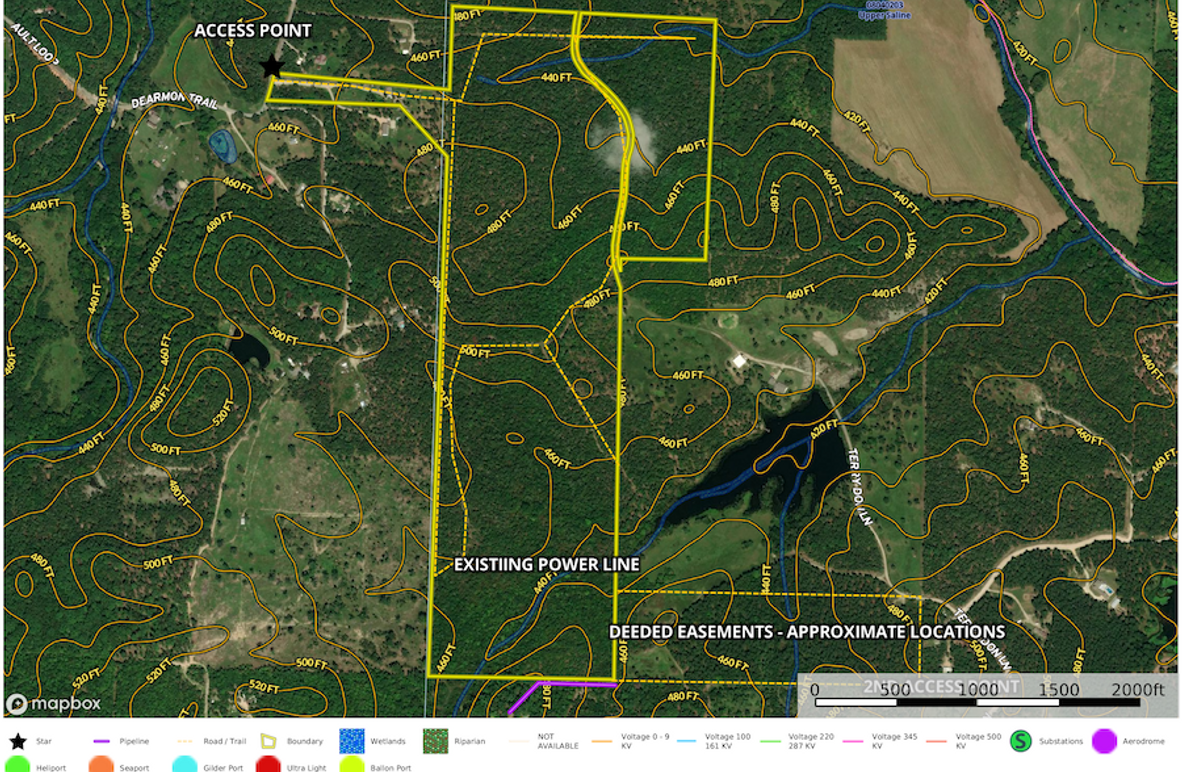Click the orange Seaport legend icon
Image resolution: width=1182 pixels, height=772 pixels.
click(101, 765)
